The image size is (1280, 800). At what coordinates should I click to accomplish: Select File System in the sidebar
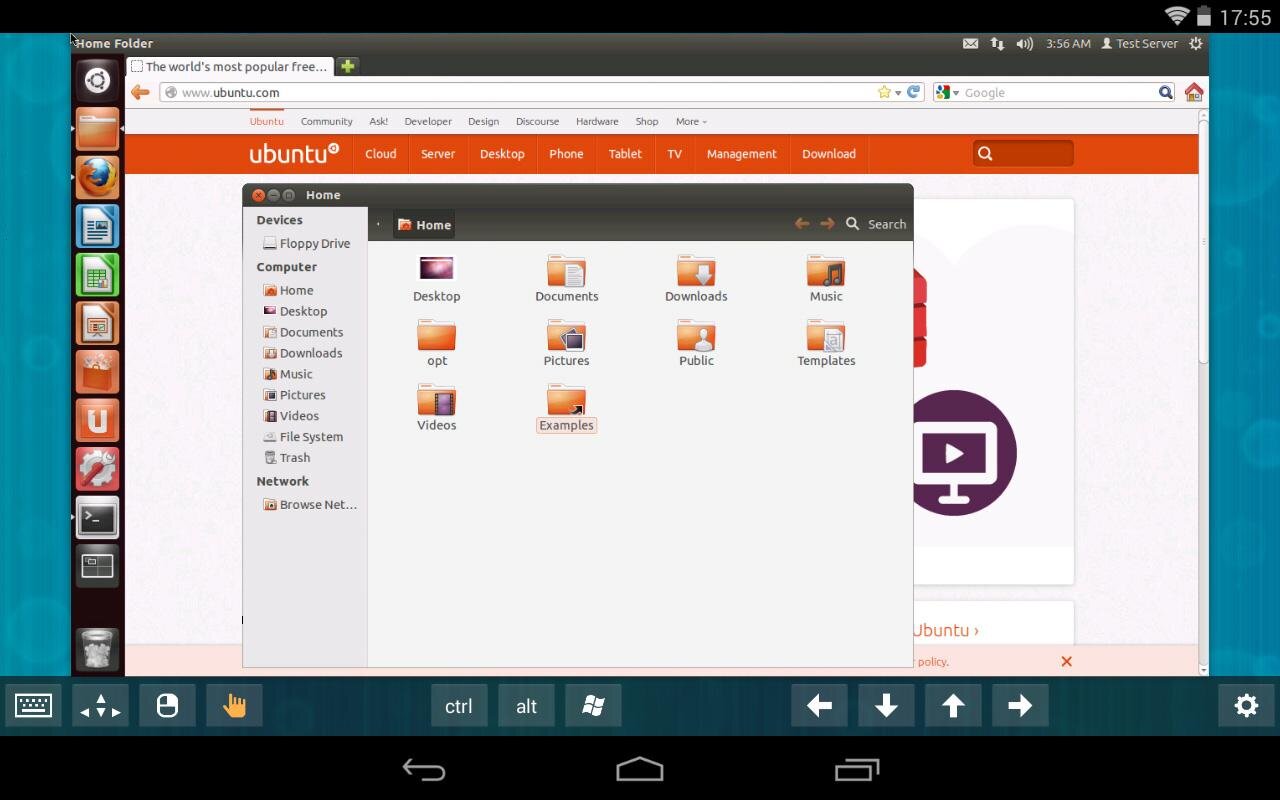303,437
